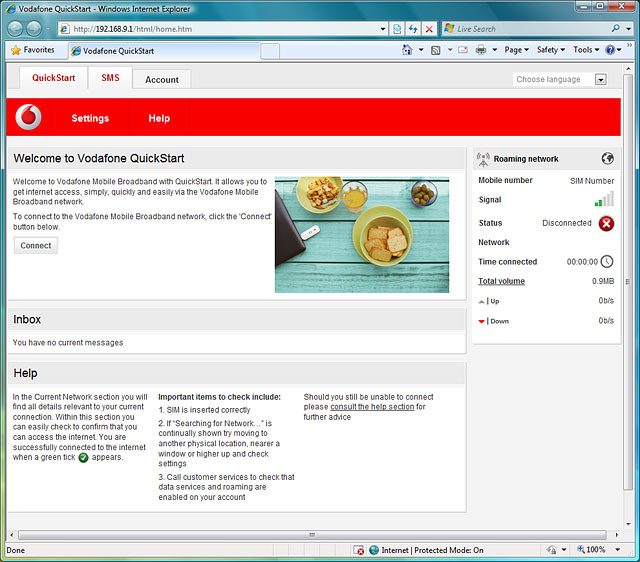The image size is (640, 562).
Task: Click the USB modem promotional image
Action: click(x=362, y=235)
